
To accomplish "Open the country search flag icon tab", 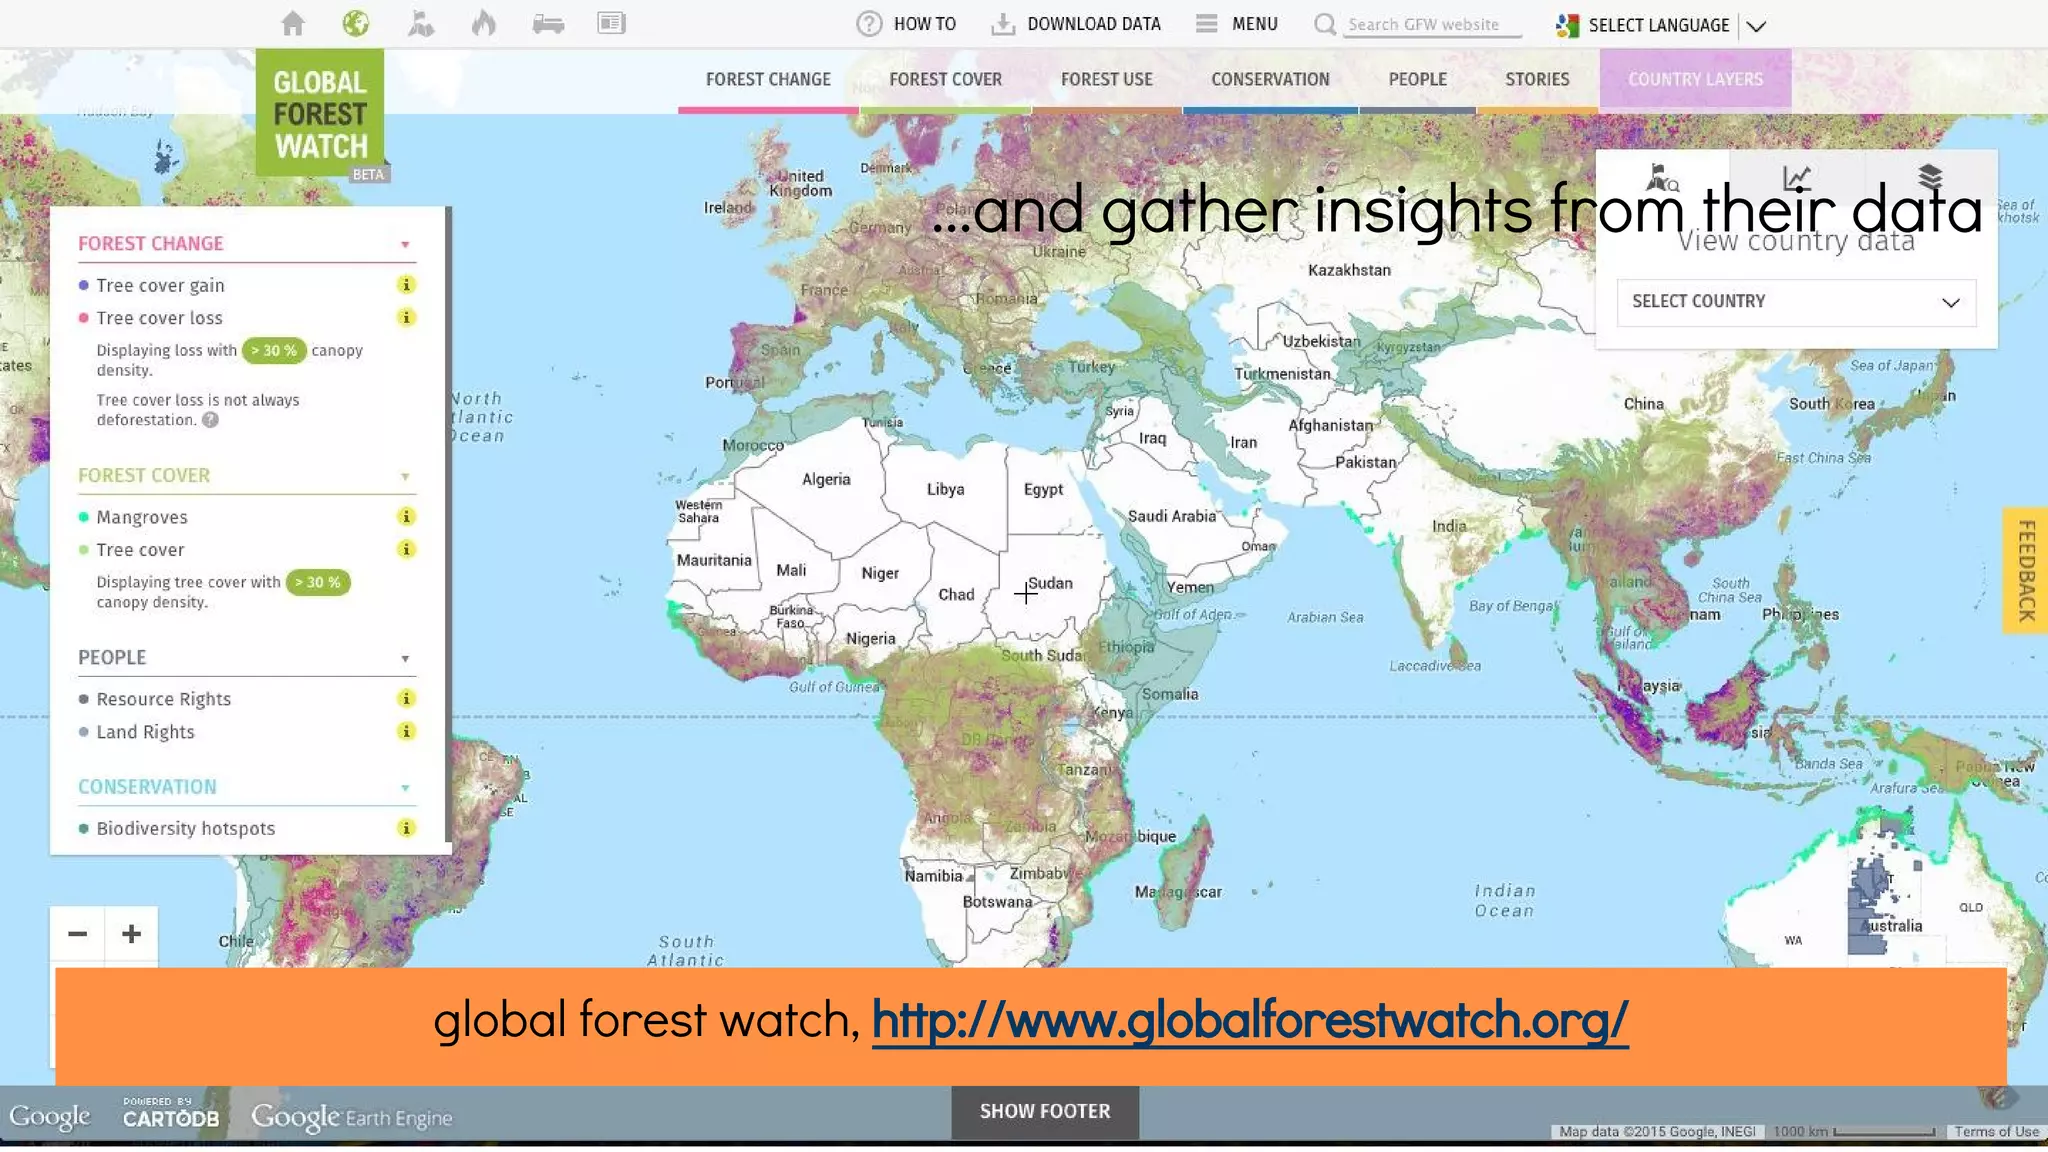I will [x=1662, y=179].
